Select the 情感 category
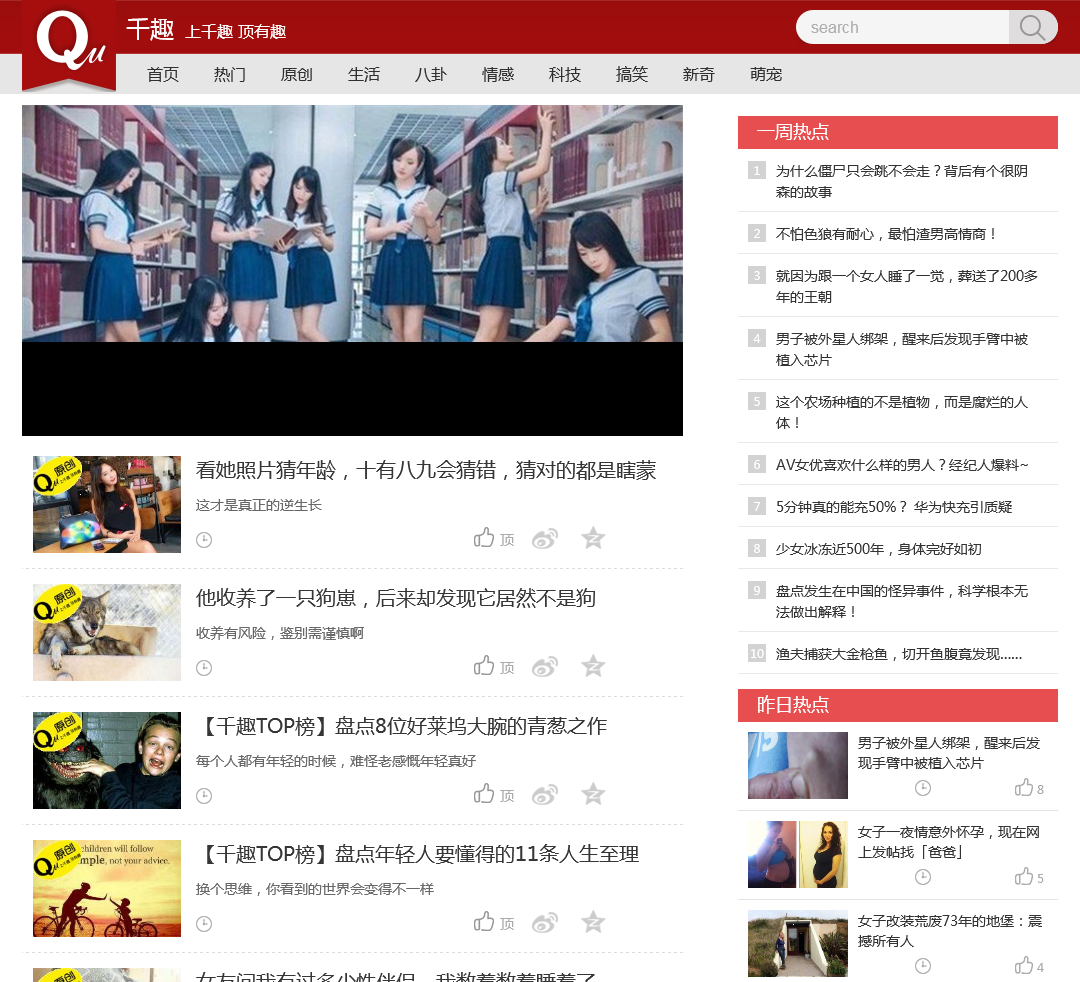The width and height of the screenshot is (1080, 982). pyautogui.click(x=498, y=74)
